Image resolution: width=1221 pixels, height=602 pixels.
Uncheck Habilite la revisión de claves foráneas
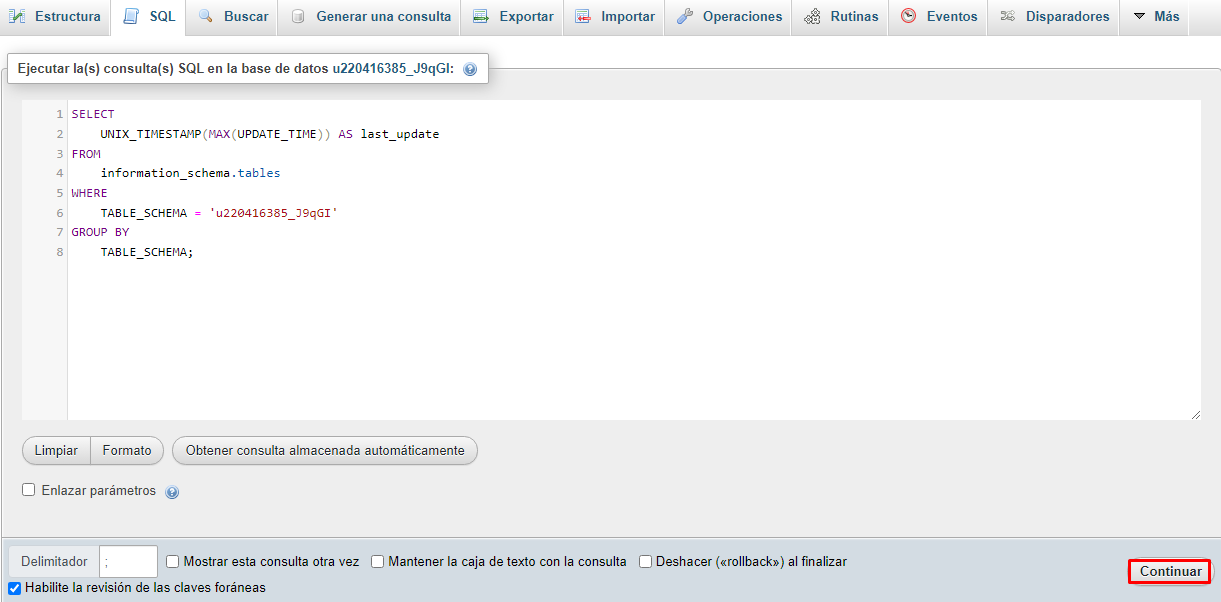point(14,588)
